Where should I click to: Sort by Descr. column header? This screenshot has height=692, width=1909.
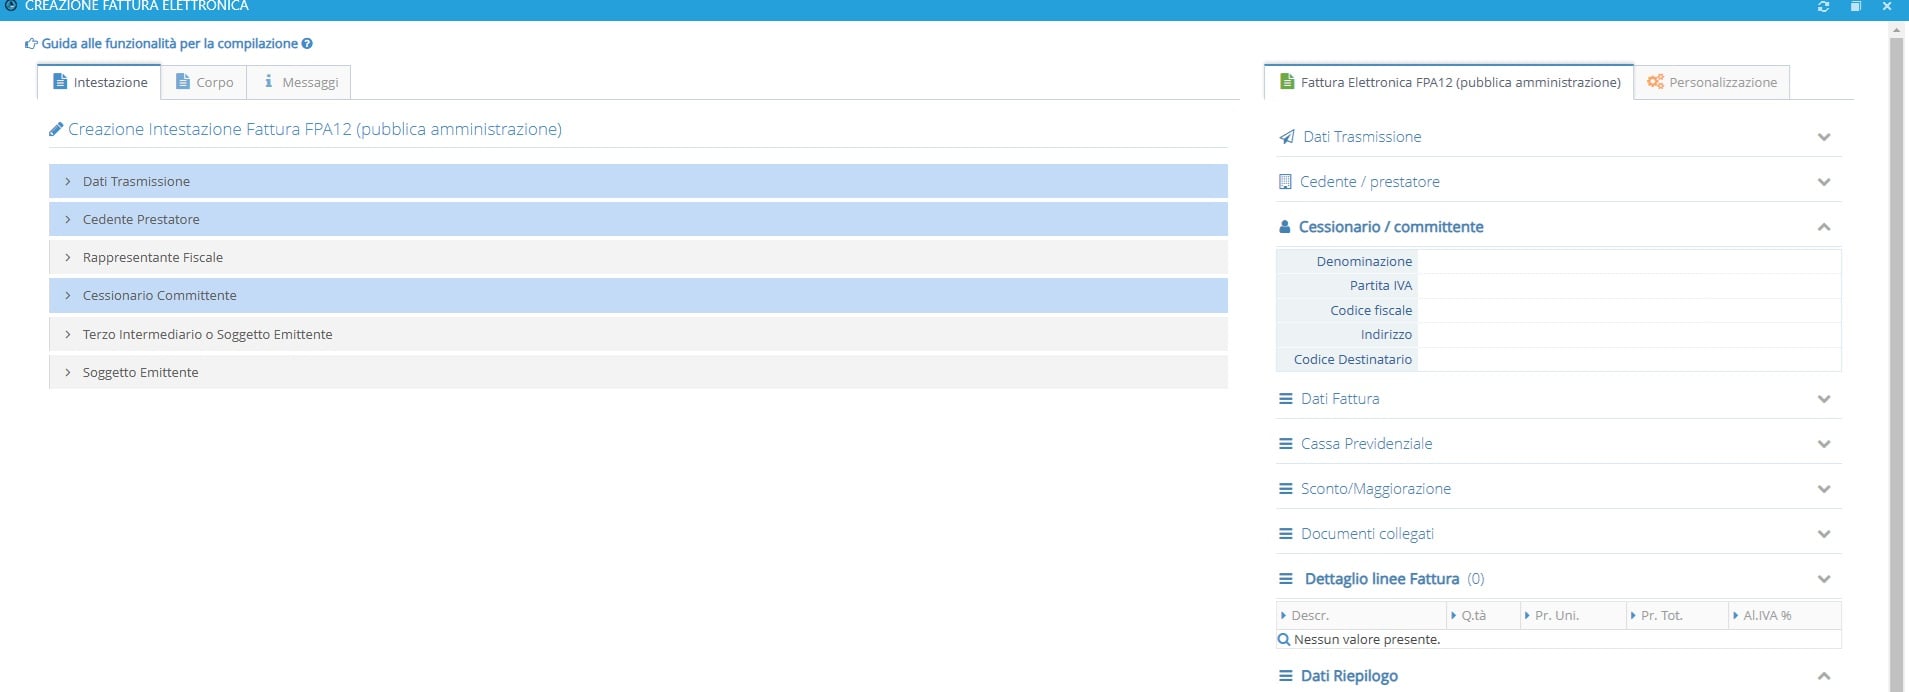coord(1310,616)
